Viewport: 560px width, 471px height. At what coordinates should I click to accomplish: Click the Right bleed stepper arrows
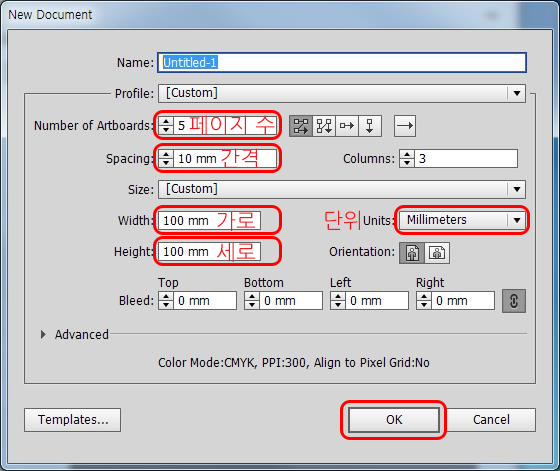424,301
